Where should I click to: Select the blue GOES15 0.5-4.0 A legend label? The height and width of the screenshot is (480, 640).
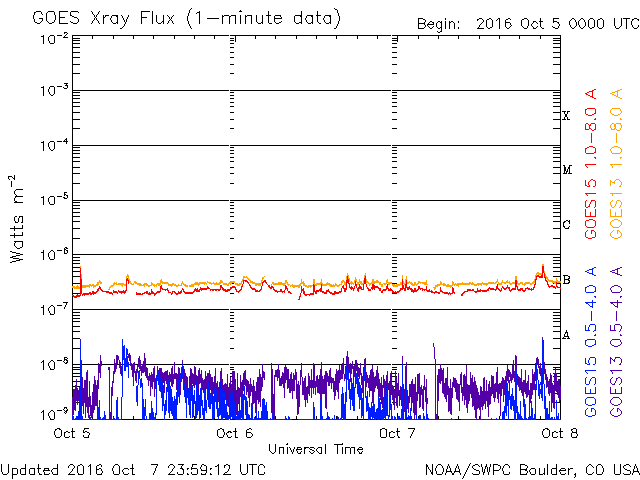pos(591,342)
